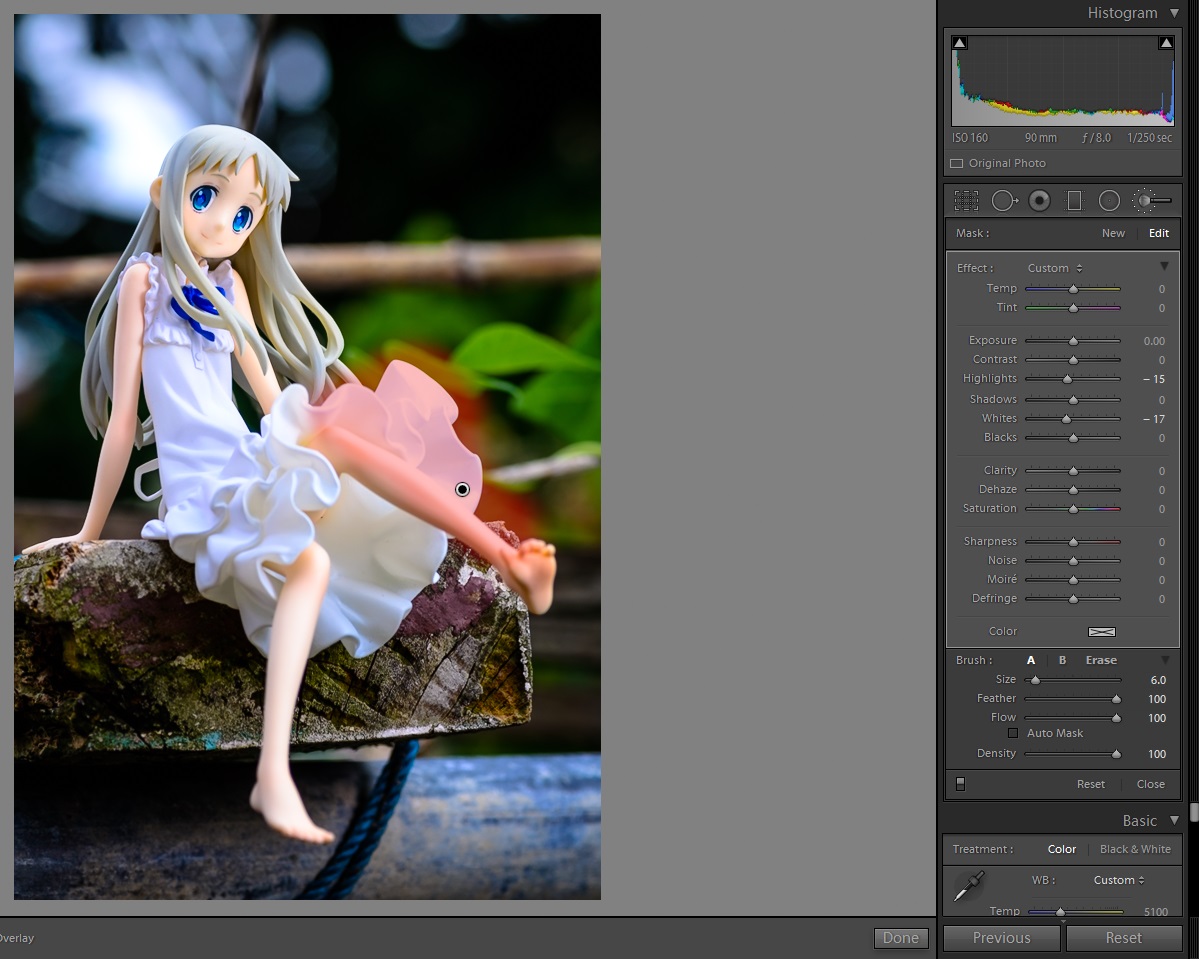Adjust the Tint slider
The image size is (1199, 959).
tap(1073, 308)
